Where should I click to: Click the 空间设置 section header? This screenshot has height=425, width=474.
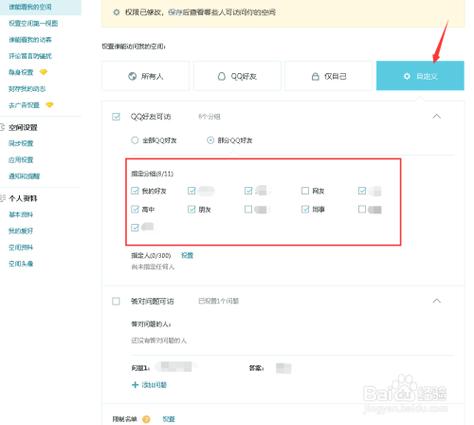pyautogui.click(x=23, y=127)
